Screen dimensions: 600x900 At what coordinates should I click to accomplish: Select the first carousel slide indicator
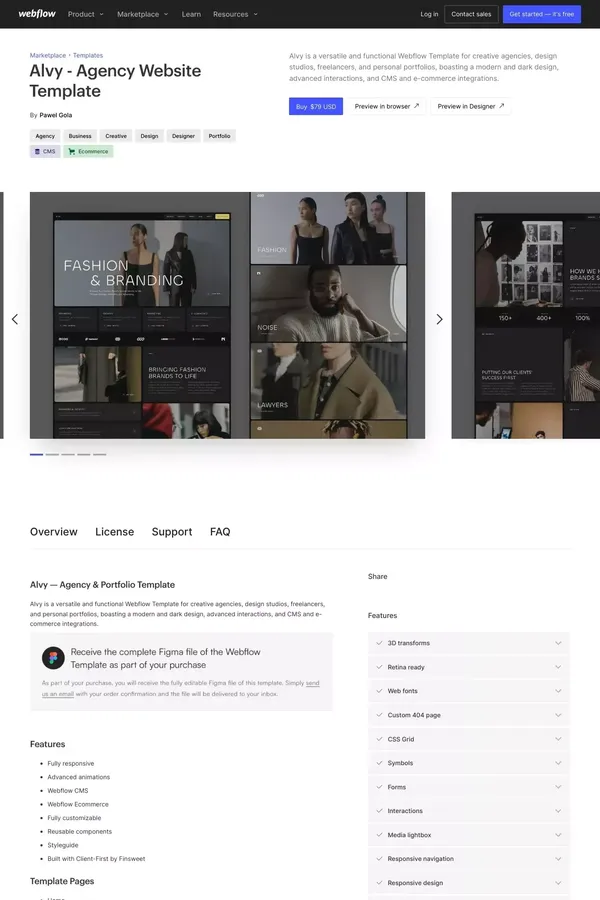36,454
